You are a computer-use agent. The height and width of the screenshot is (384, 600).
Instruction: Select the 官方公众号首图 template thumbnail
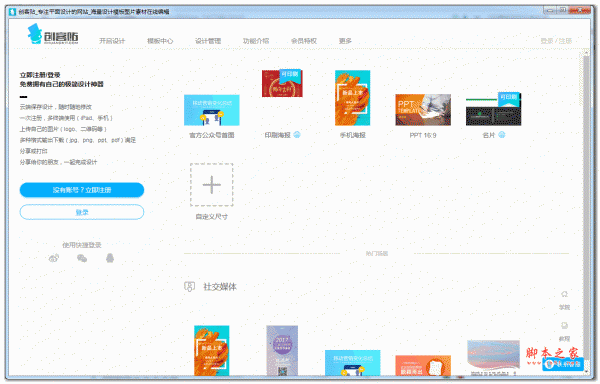point(212,110)
